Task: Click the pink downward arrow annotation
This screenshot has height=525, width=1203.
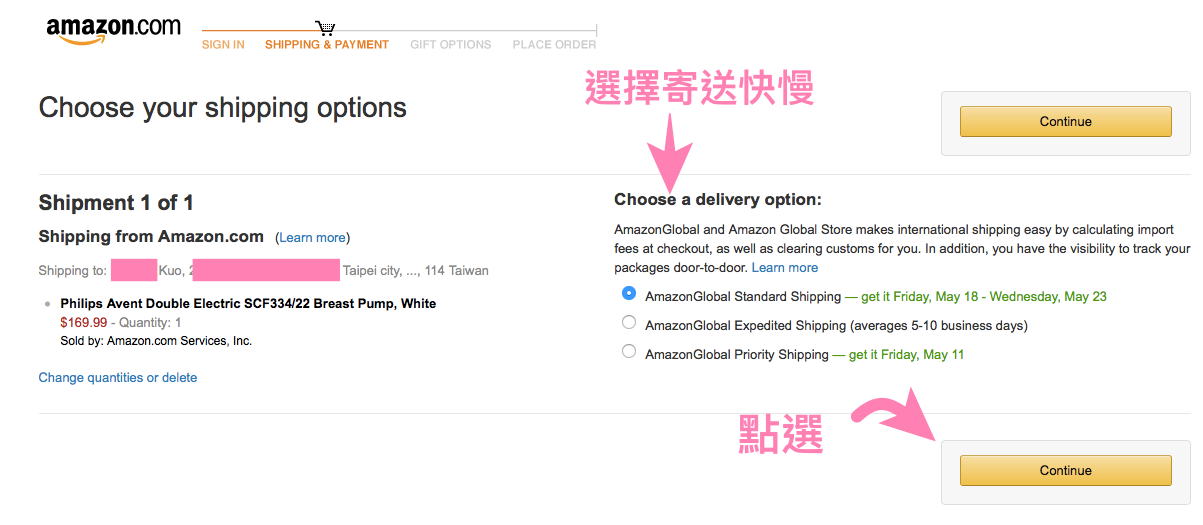Action: click(x=668, y=145)
